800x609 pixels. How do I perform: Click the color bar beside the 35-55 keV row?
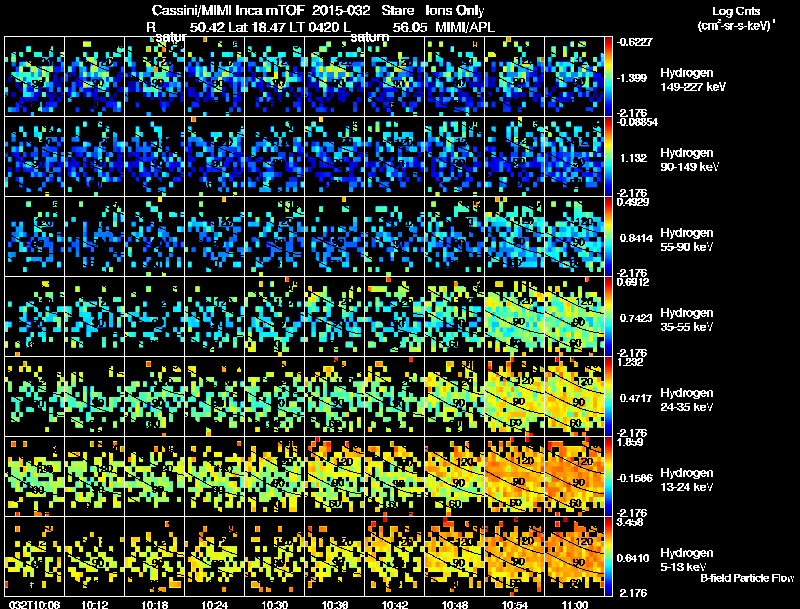pyautogui.click(x=609, y=316)
